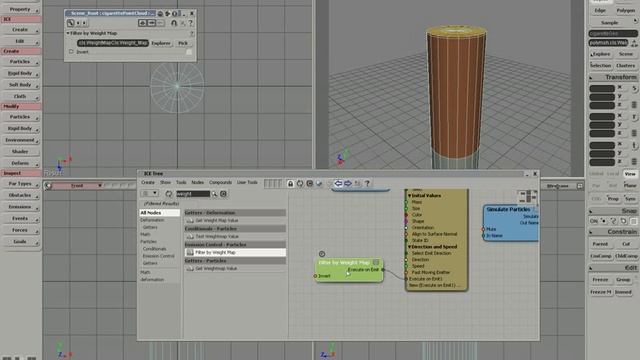Image resolution: width=640 pixels, height=360 pixels.
Task: Click the Pick button in property editor
Action: pos(183,43)
